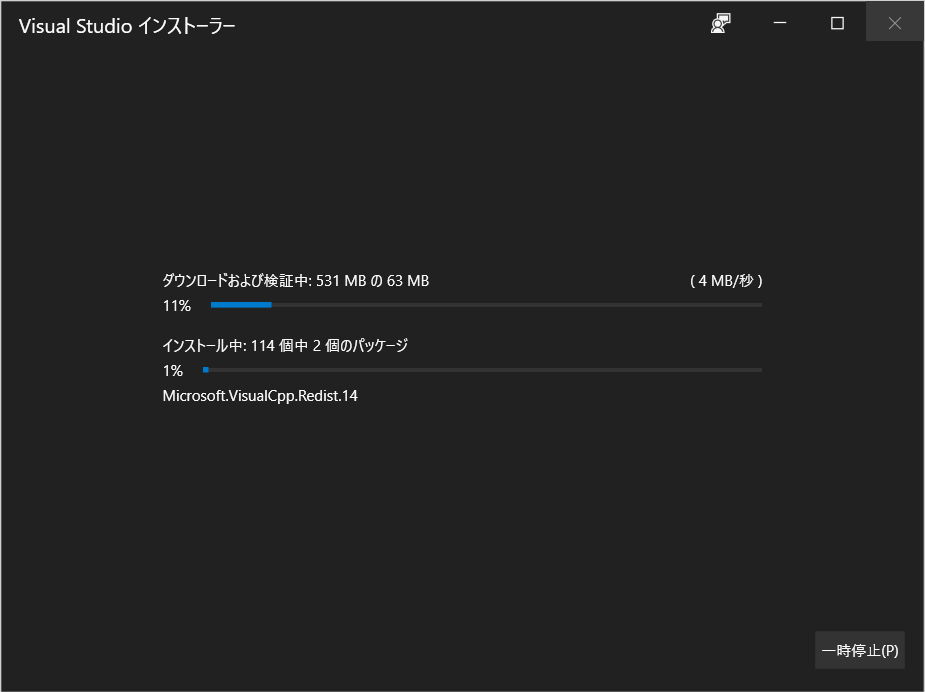Click the download progress bar at 11%

[486, 305]
